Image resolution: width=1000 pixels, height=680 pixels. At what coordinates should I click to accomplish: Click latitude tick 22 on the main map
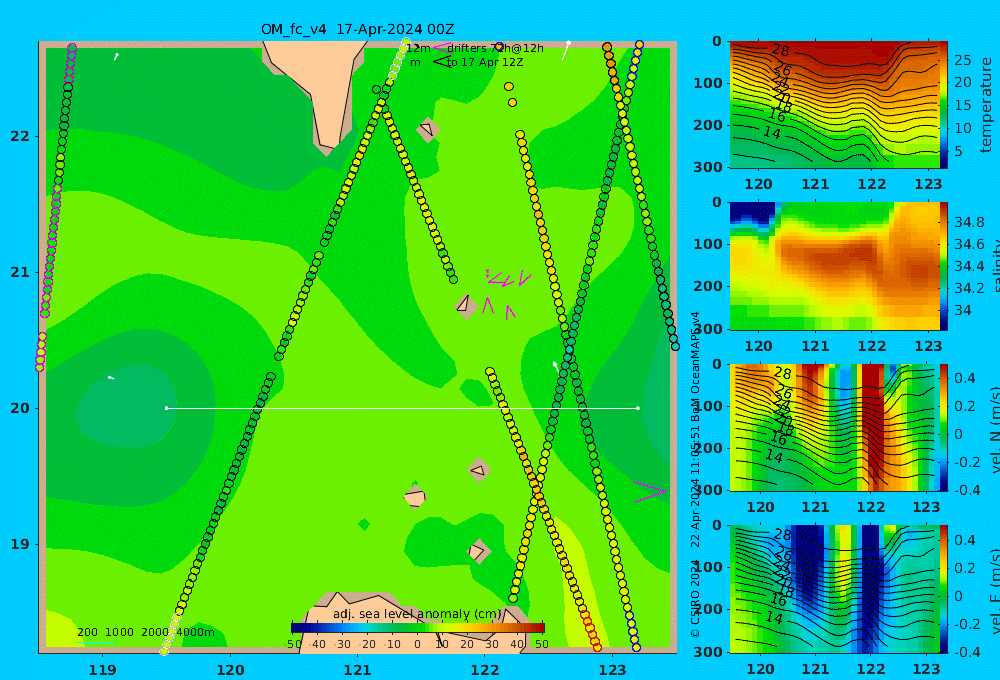point(20,136)
